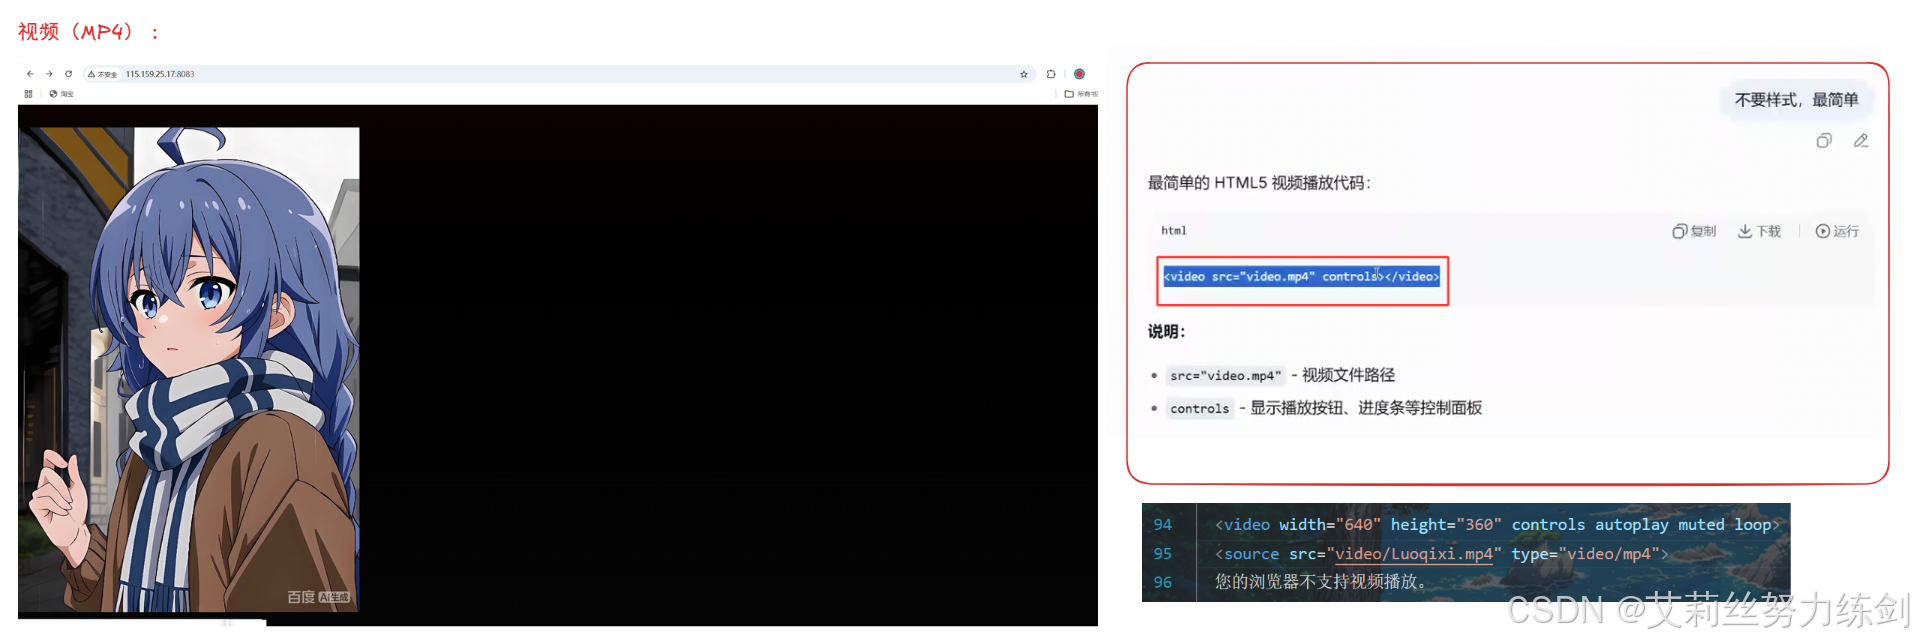Click the 下载 button on code block
Screen dimensions: 1915x642
(1759, 231)
